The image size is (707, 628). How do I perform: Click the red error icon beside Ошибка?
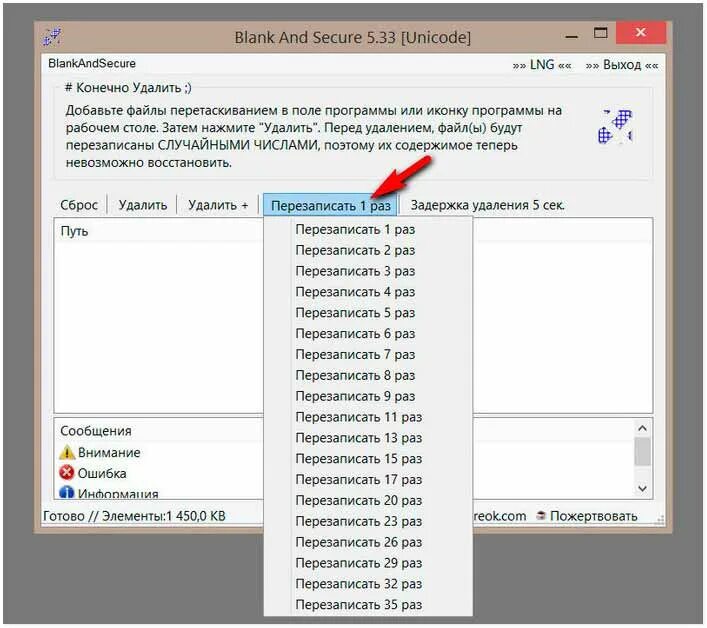click(x=67, y=473)
